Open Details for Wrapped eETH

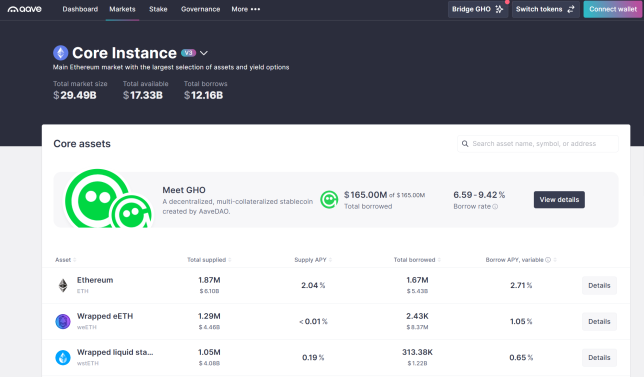pyautogui.click(x=599, y=322)
